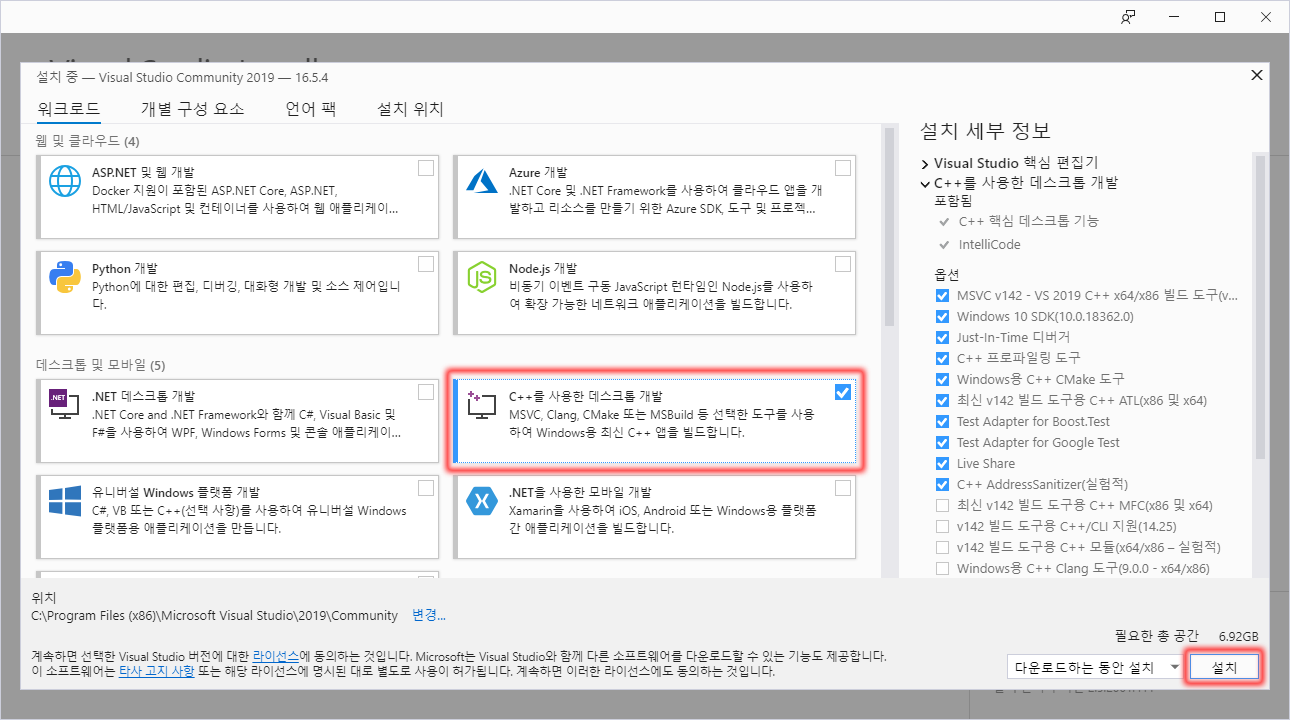Click the Node.js development hexagon icon
Screen dimensions: 1290x720
[483, 278]
